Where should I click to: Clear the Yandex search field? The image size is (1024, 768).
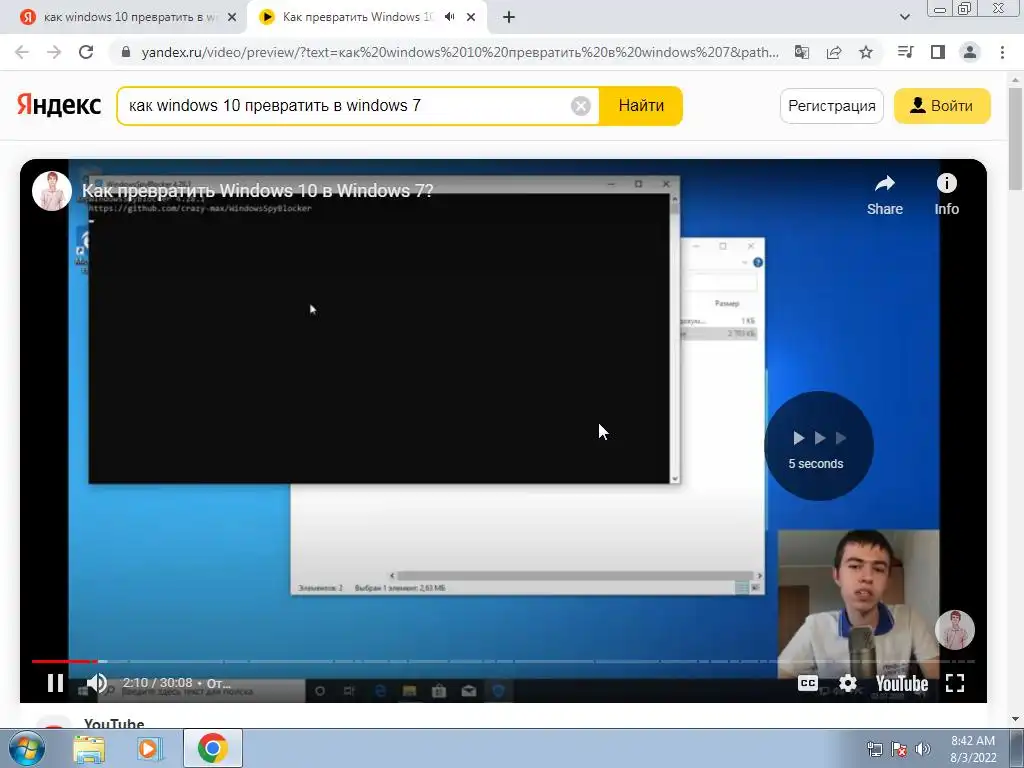point(581,106)
